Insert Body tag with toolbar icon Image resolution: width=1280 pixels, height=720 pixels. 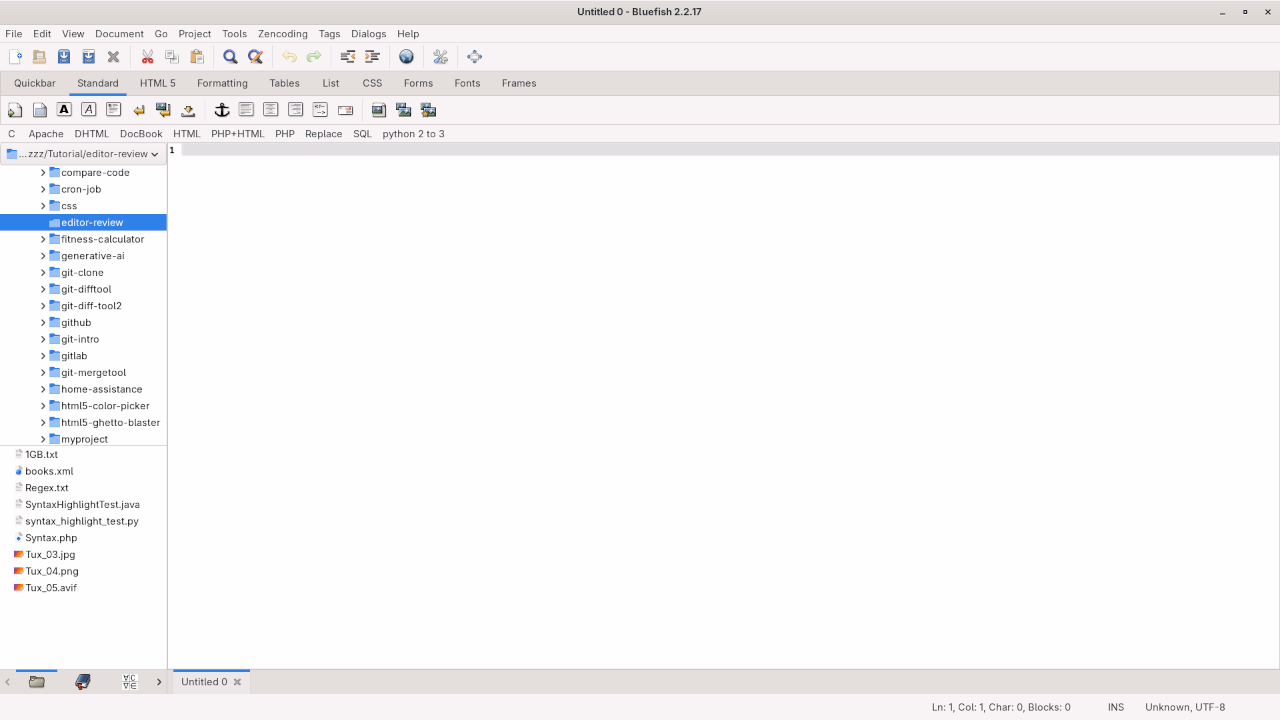click(x=40, y=110)
